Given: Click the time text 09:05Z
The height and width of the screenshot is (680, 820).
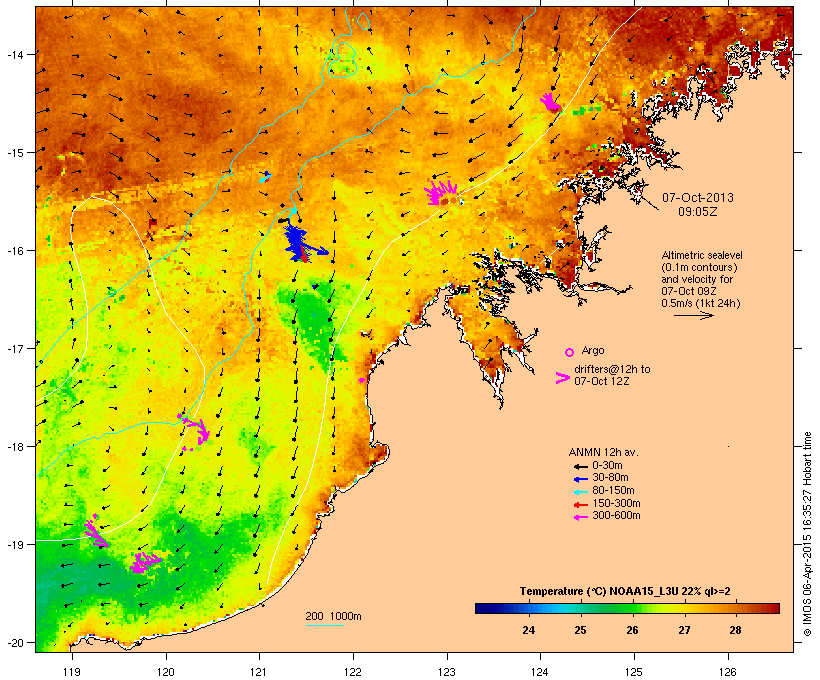Looking at the screenshot, I should pos(698,212).
